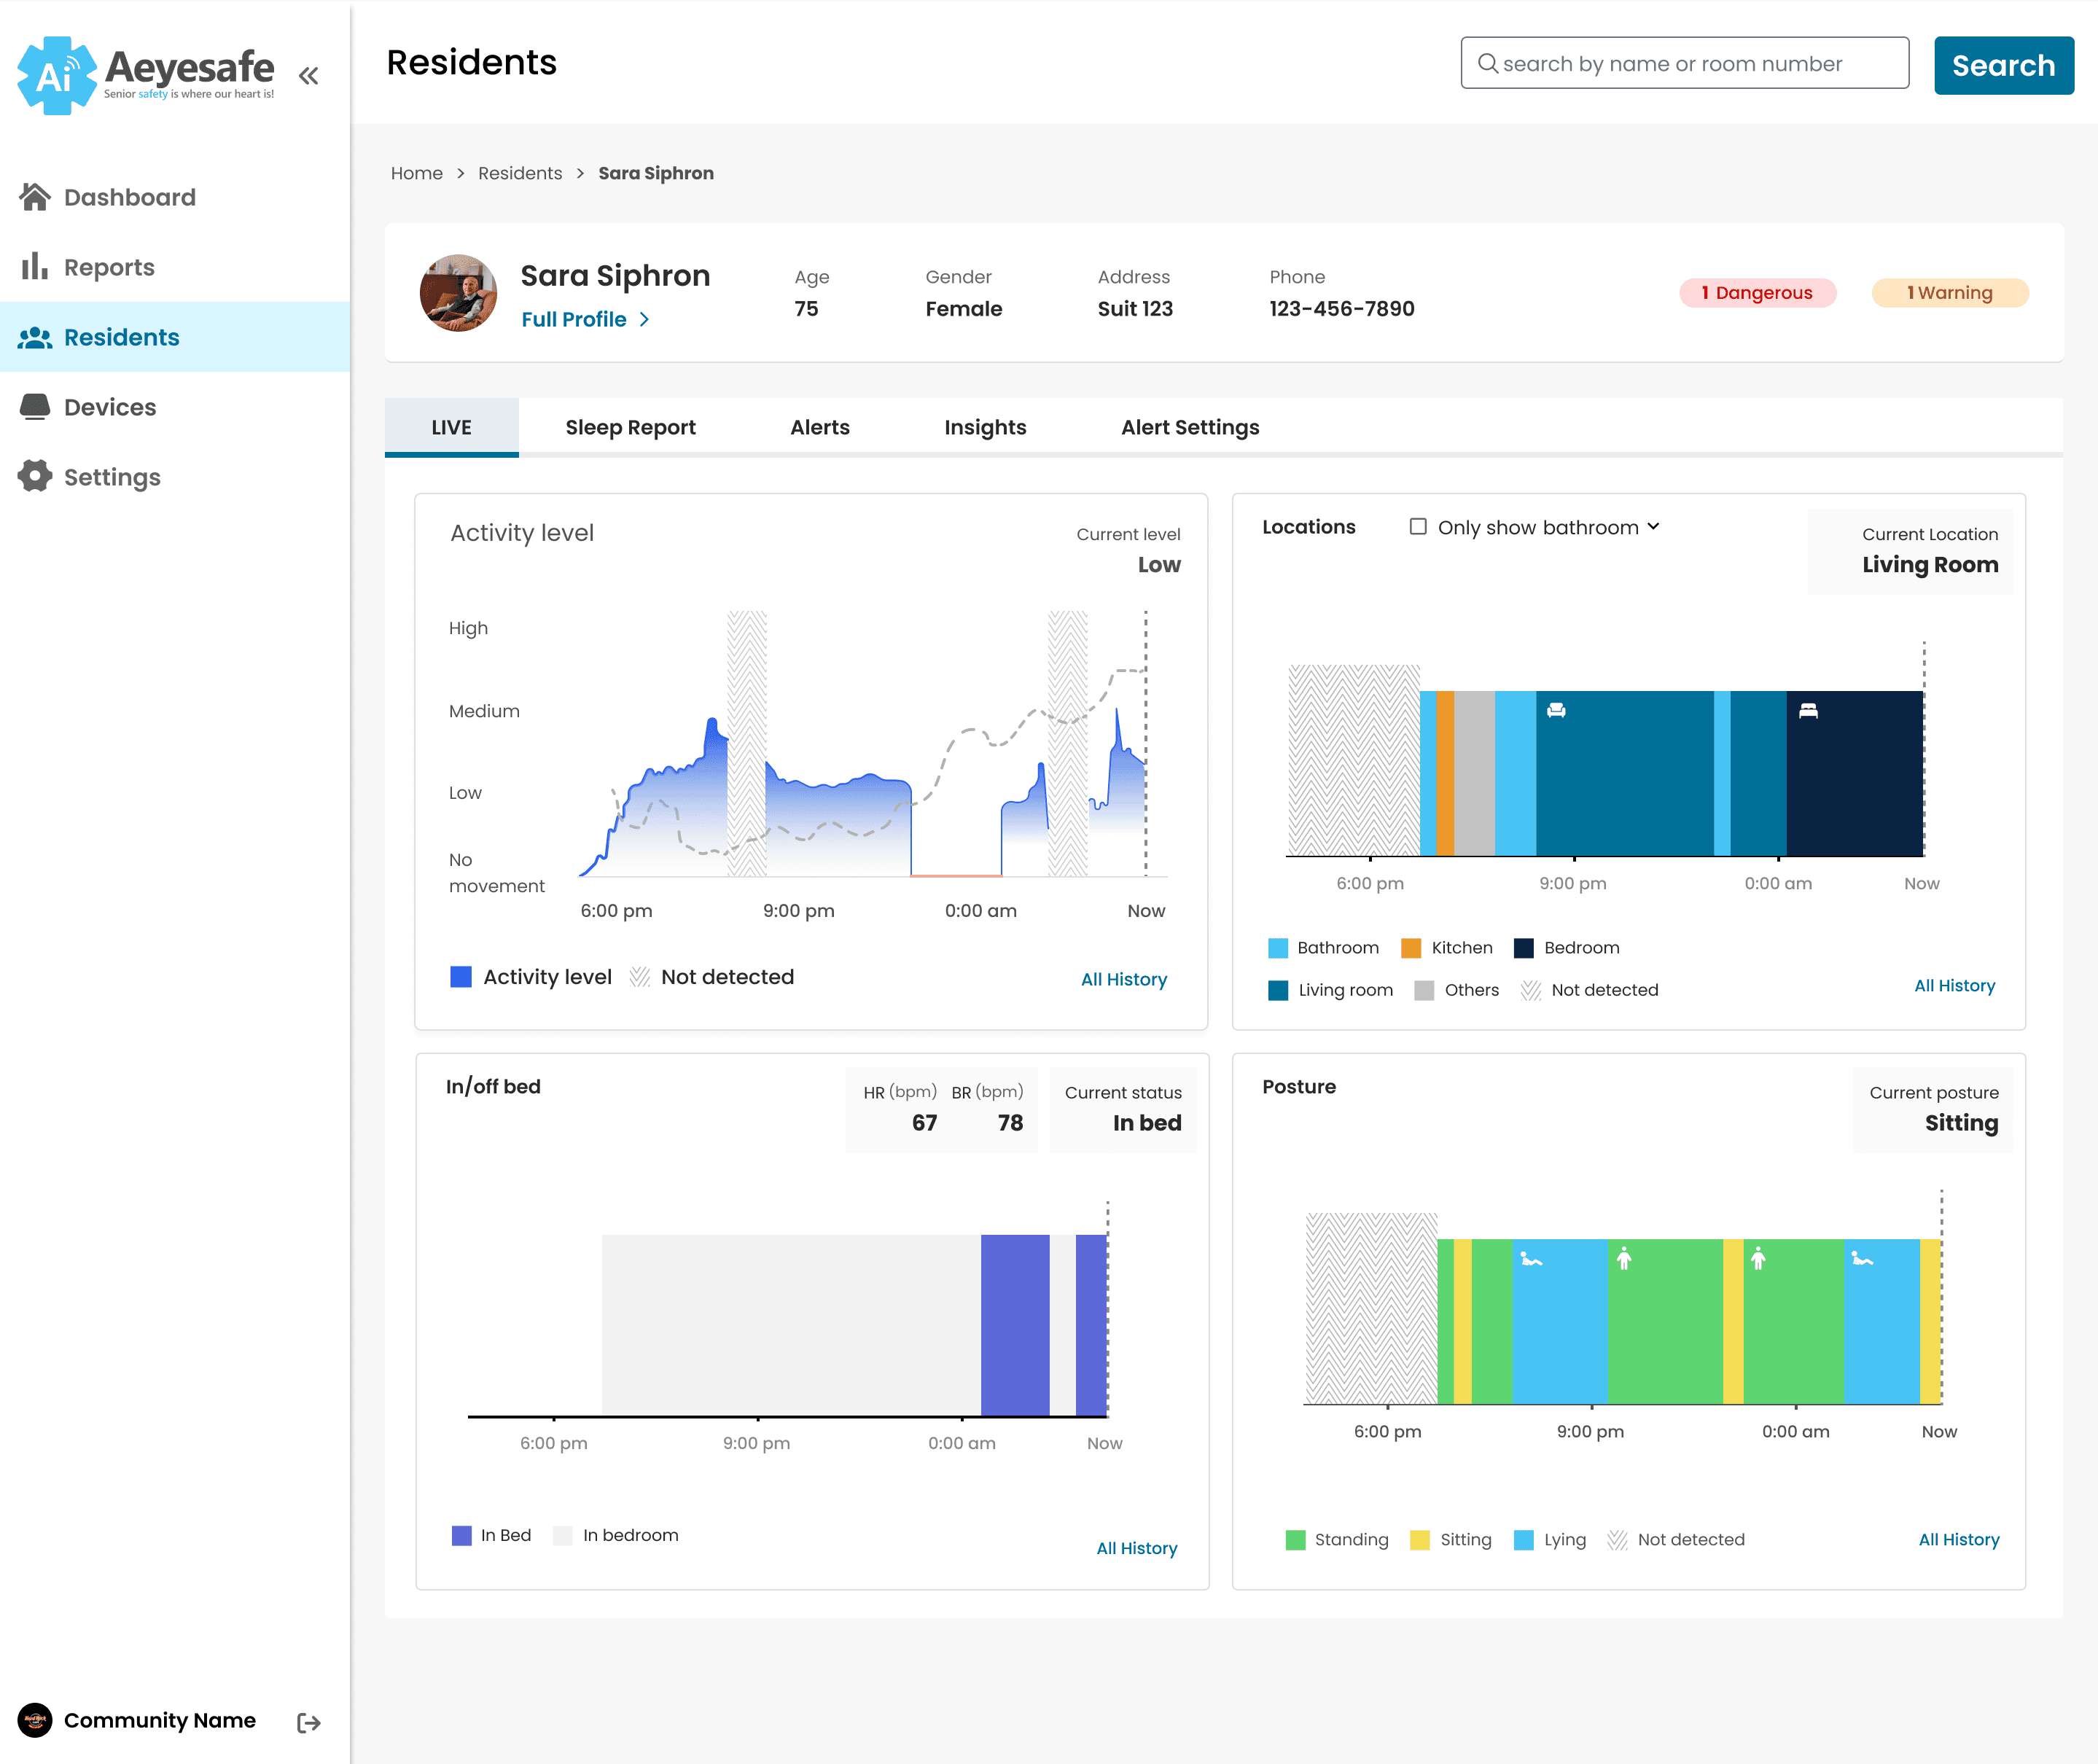Screen dimensions: 2098x1764
Task: Click the Sitting yellow legend swatch
Action: click(x=1419, y=1540)
